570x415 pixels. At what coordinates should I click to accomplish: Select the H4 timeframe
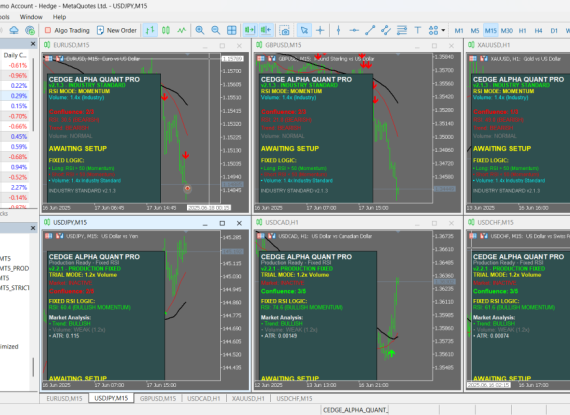pos(538,31)
